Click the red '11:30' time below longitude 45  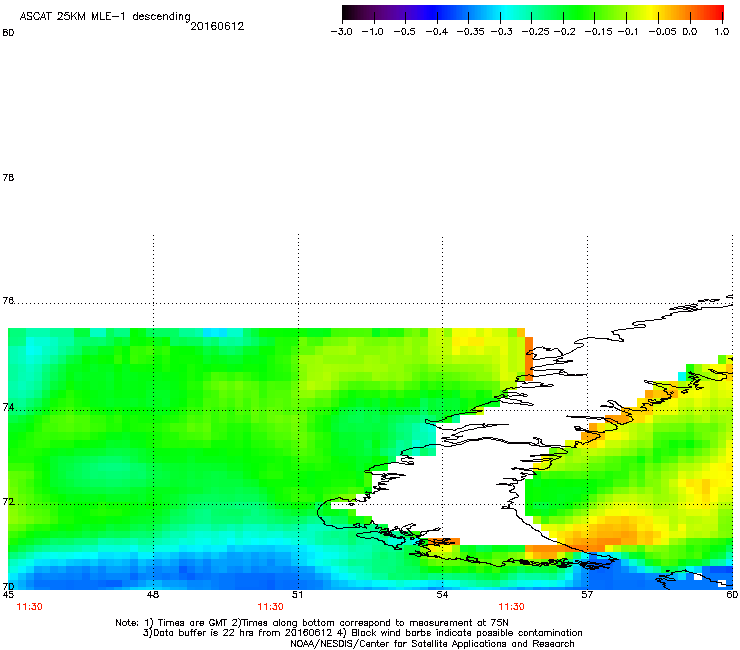[30, 607]
